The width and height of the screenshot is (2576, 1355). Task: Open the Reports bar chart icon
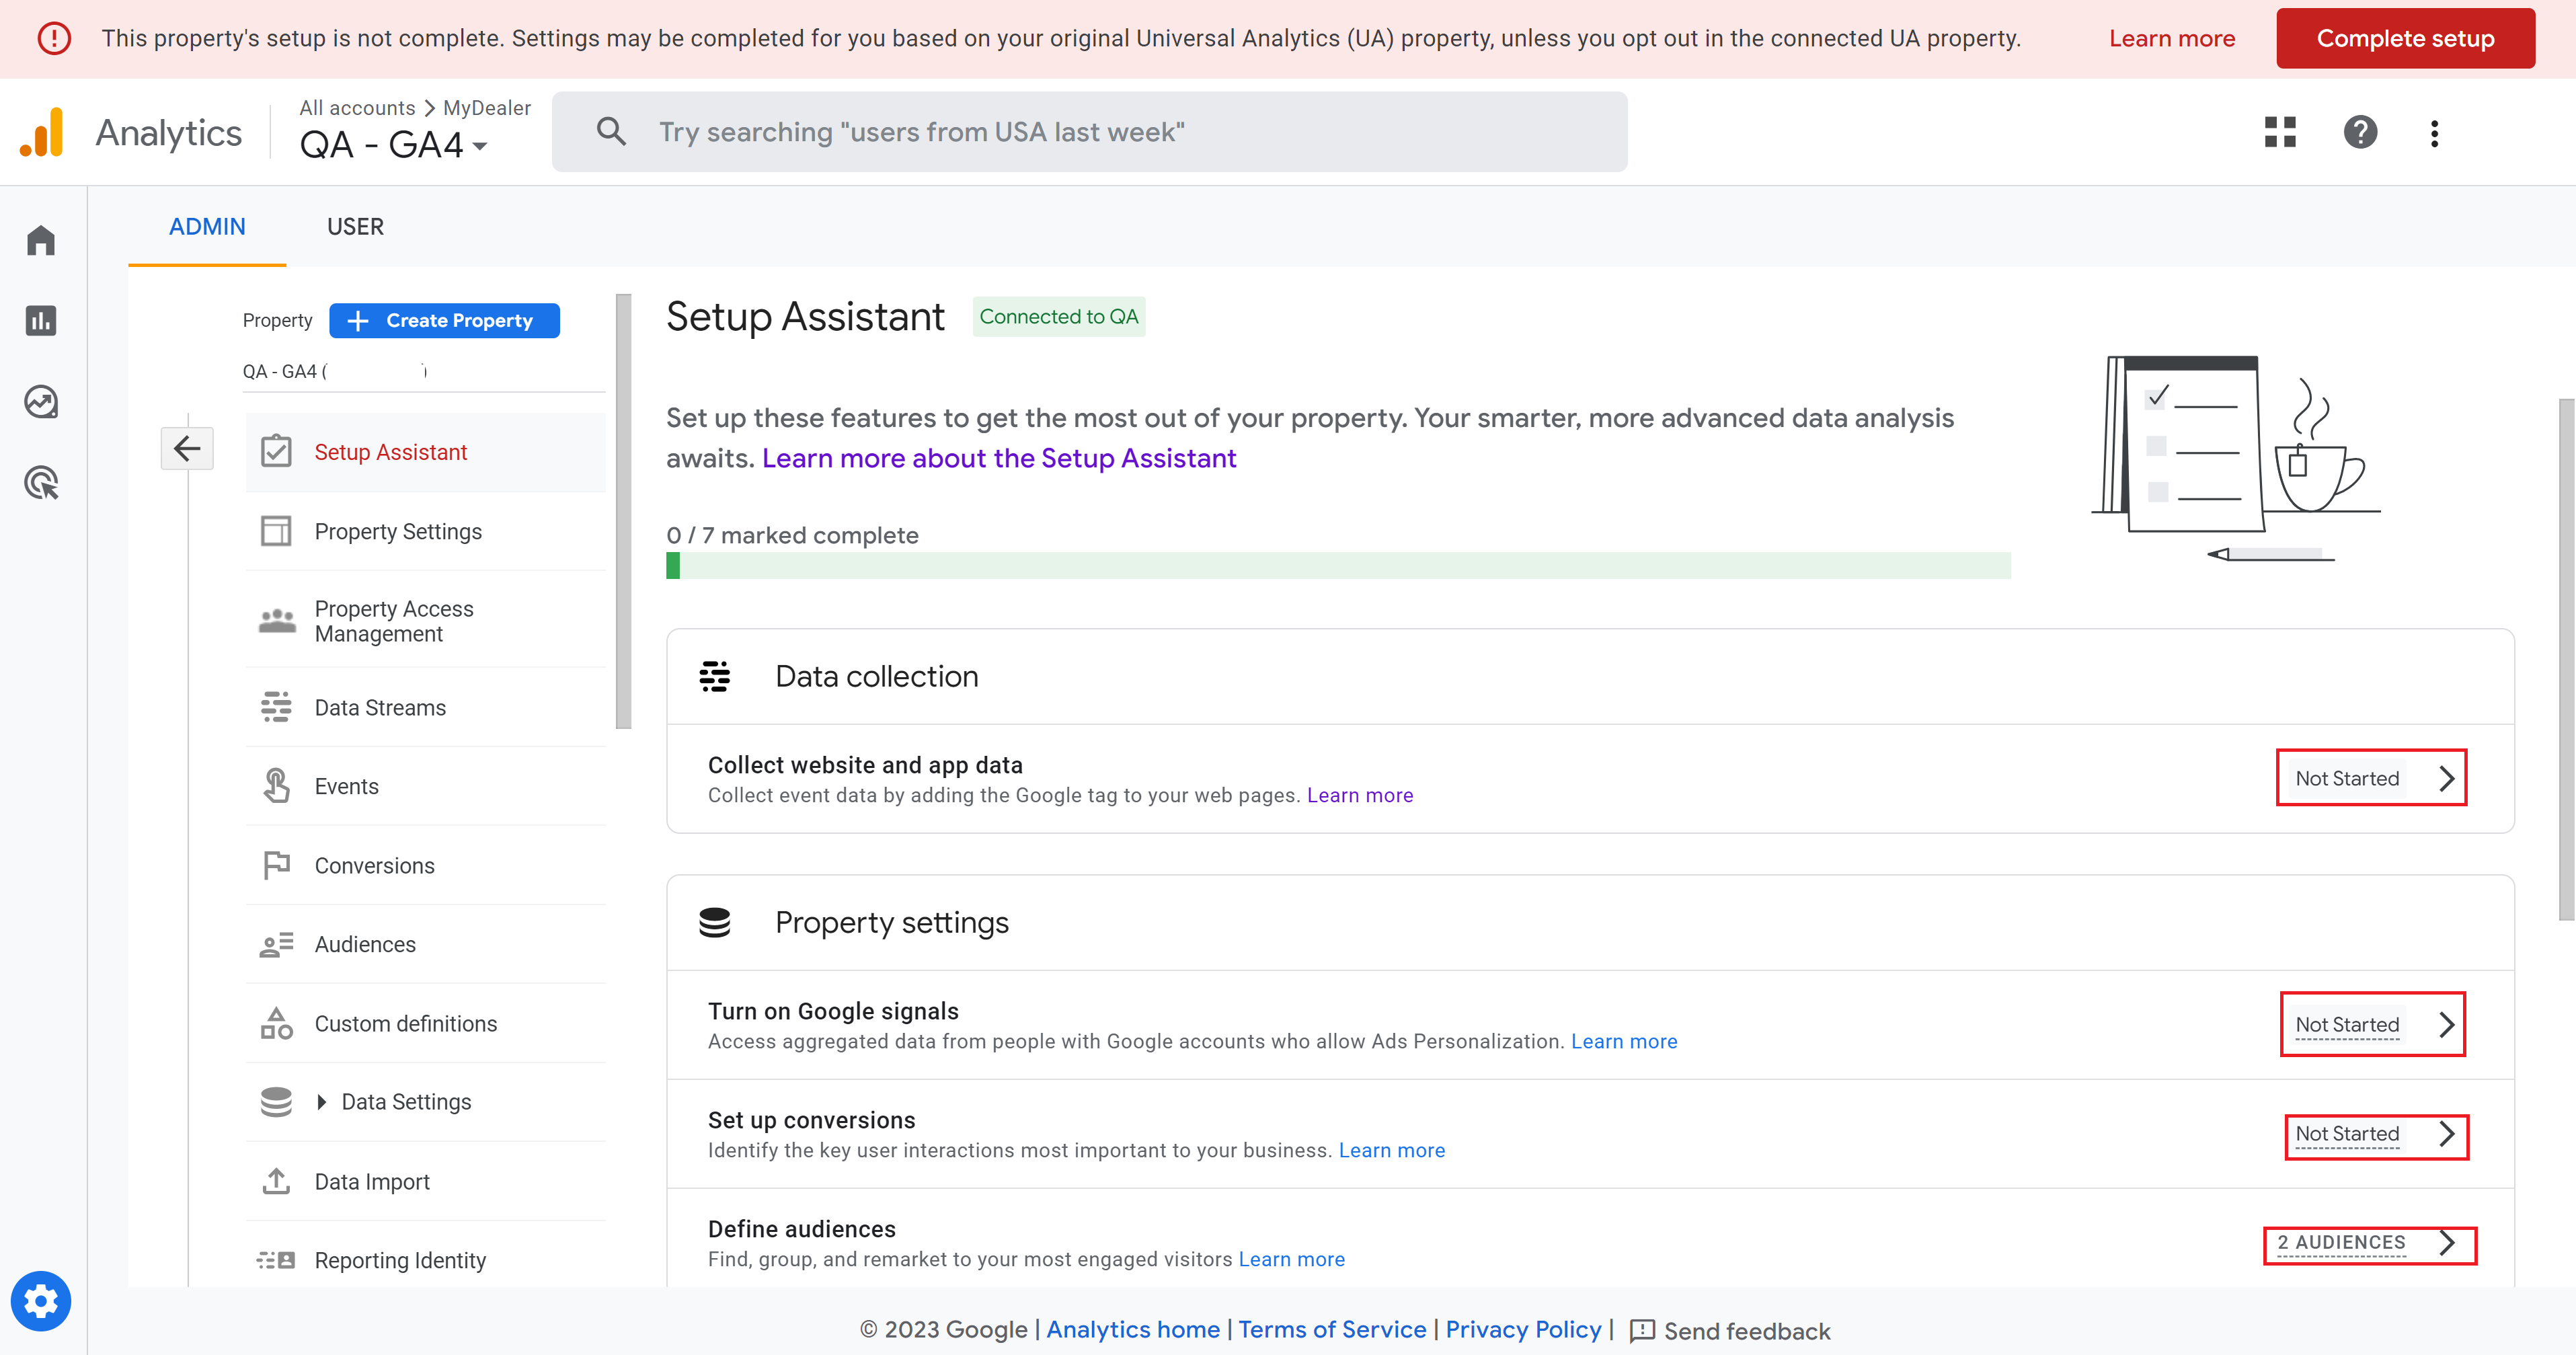41,321
